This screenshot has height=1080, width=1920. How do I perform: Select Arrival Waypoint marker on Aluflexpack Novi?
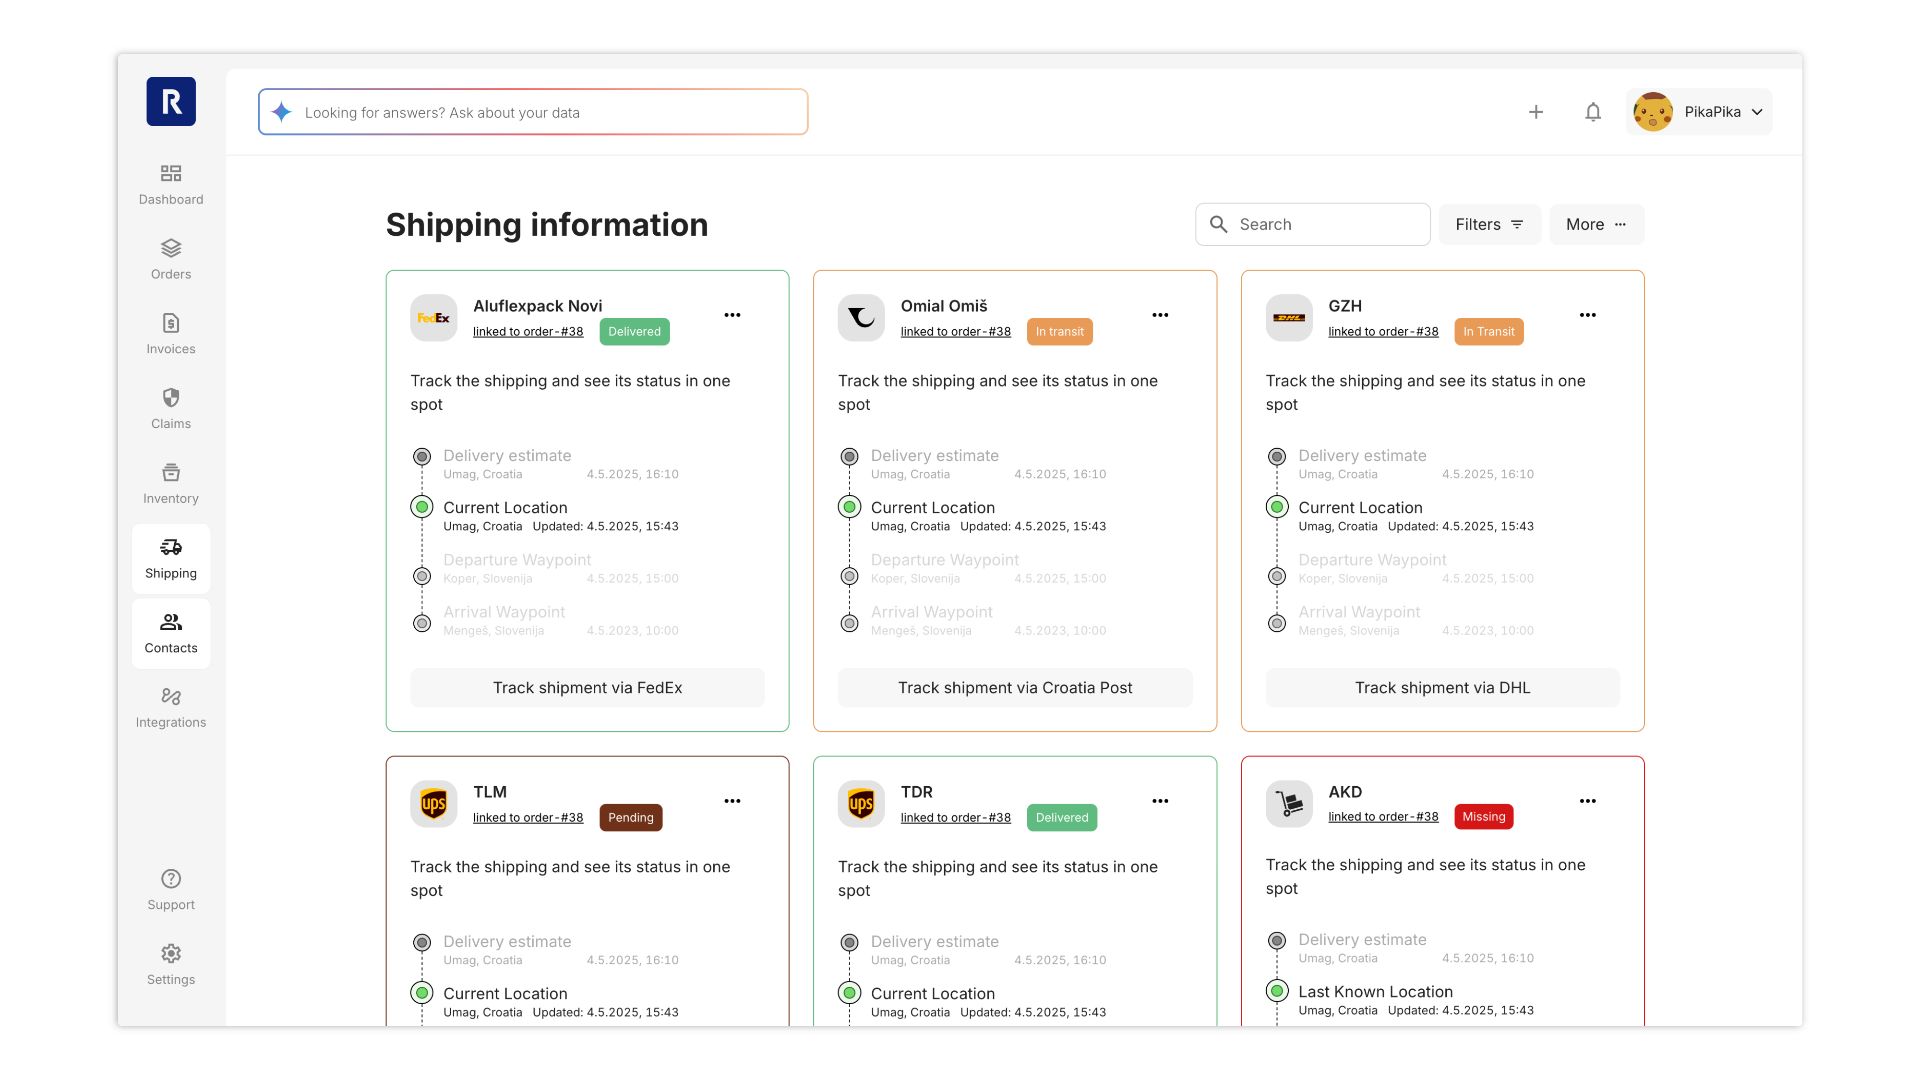pos(422,624)
